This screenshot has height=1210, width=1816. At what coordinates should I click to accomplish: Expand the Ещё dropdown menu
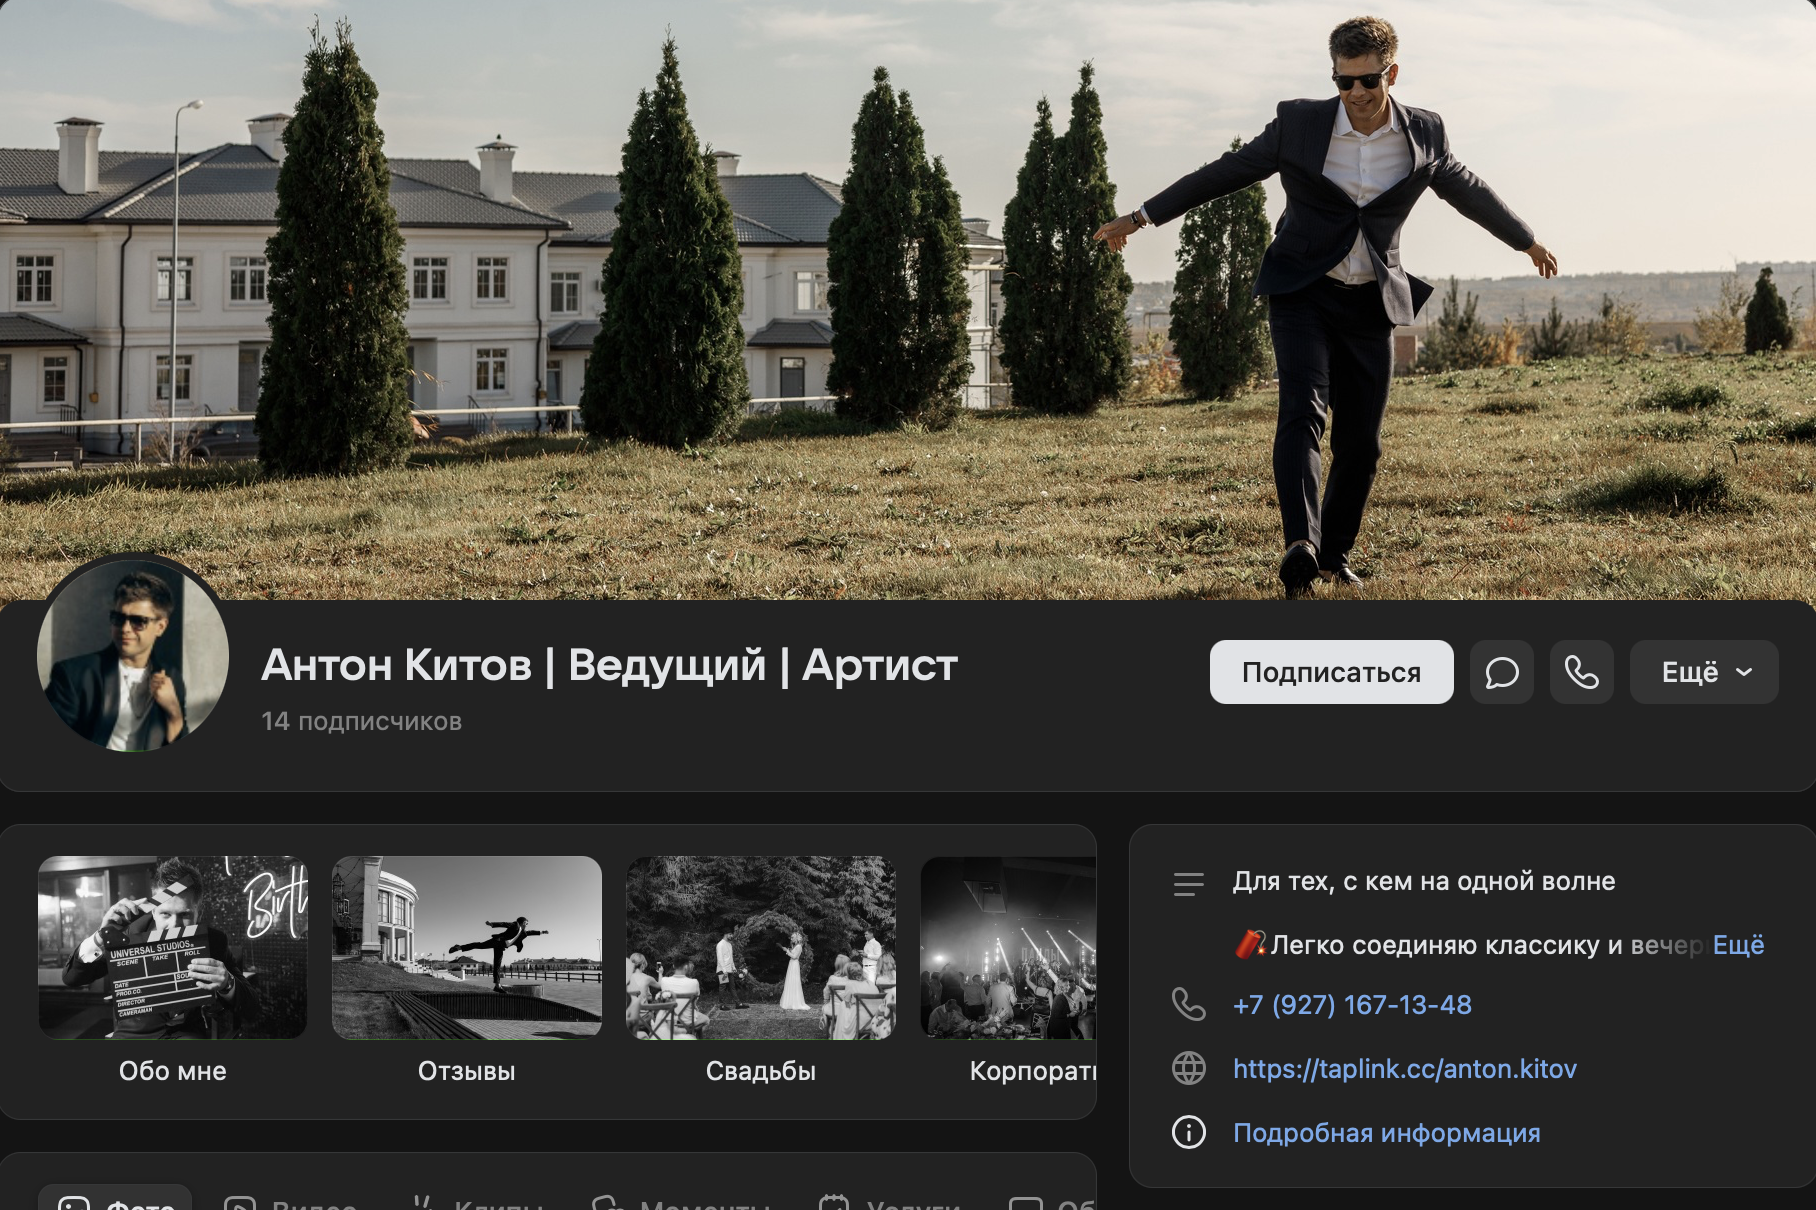coord(1703,672)
